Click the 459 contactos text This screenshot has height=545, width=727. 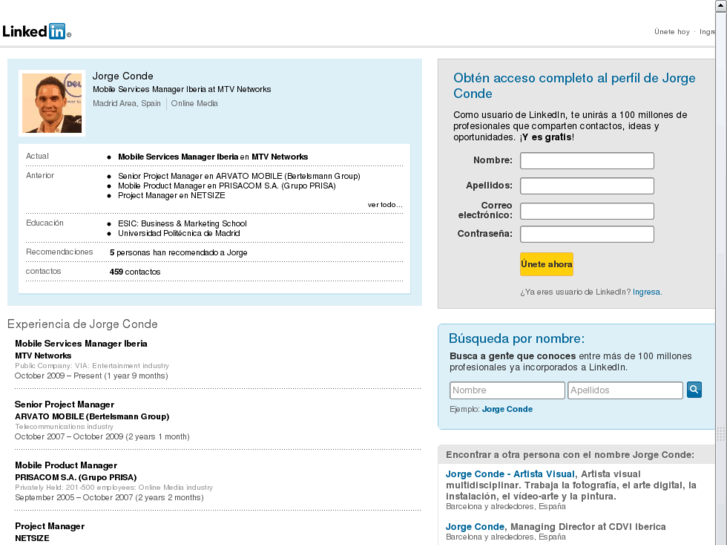point(135,272)
